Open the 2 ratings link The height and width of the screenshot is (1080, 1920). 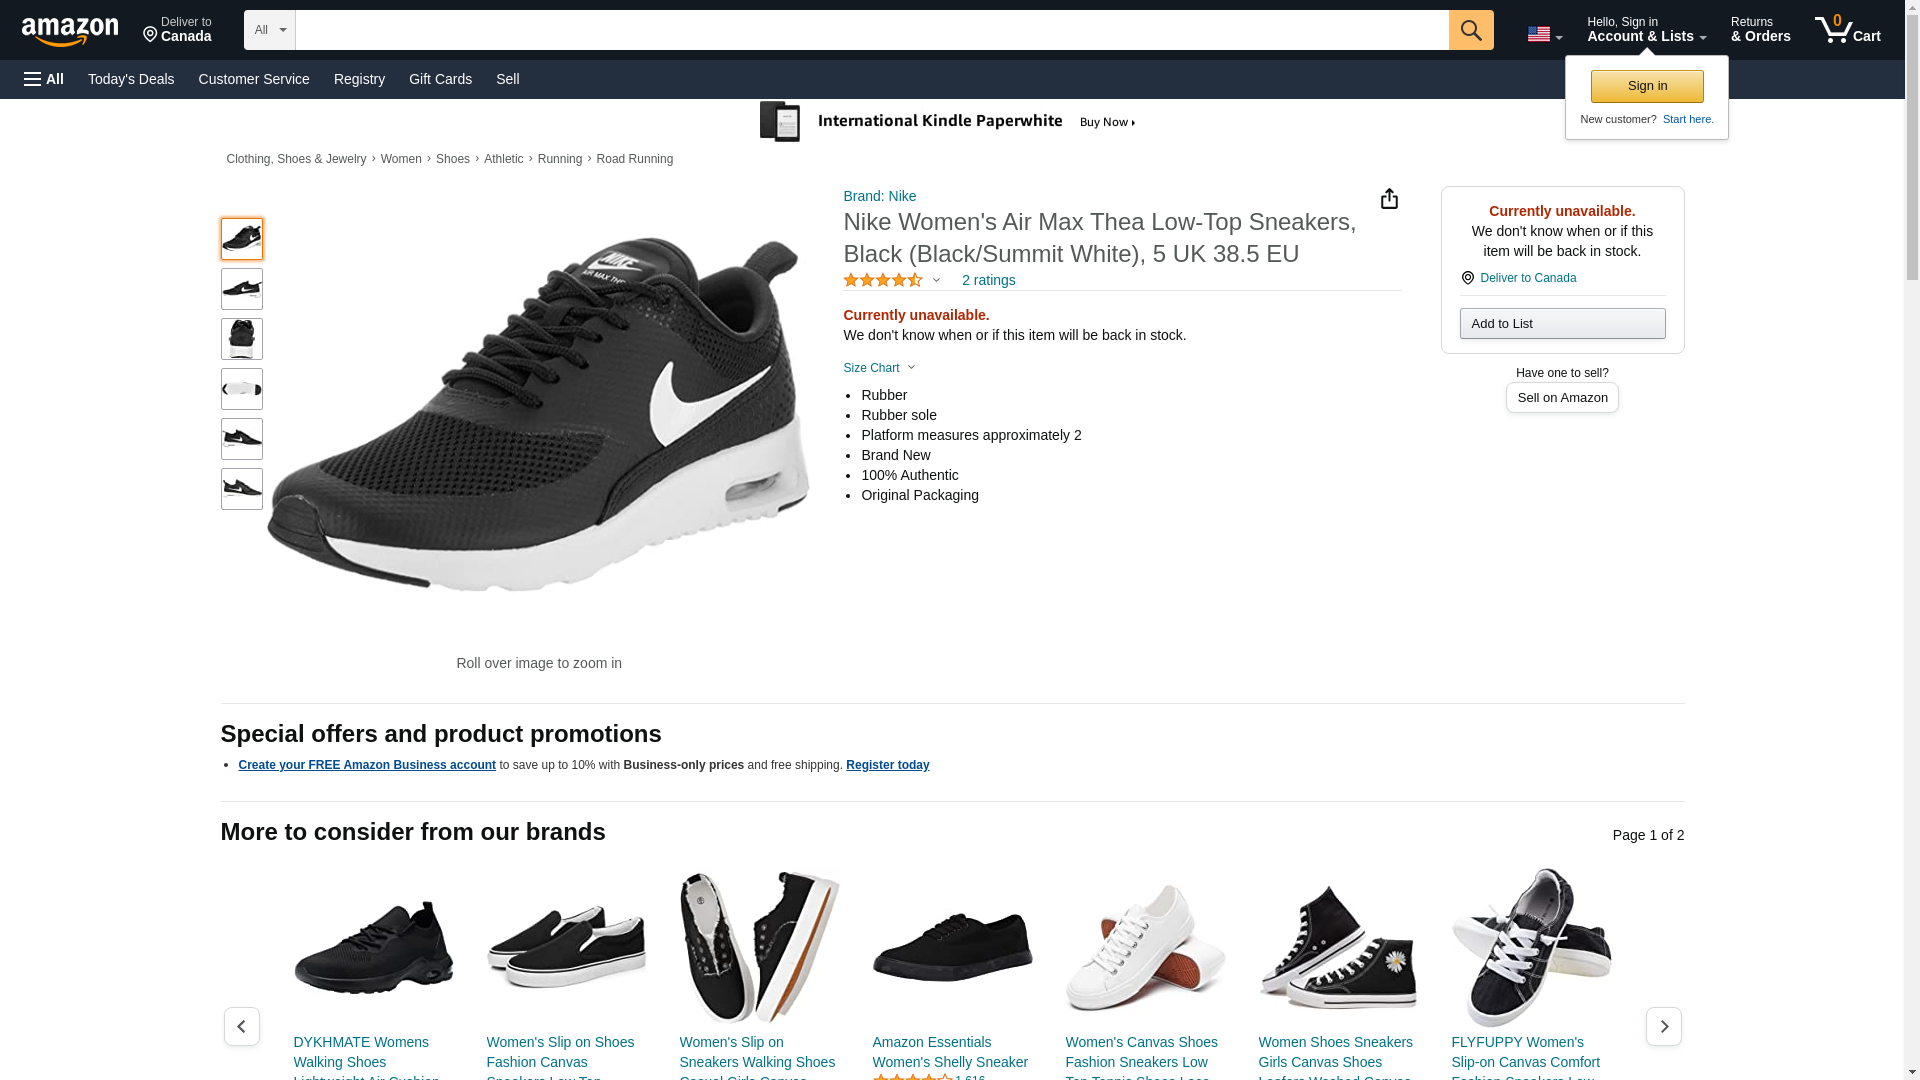click(x=988, y=281)
